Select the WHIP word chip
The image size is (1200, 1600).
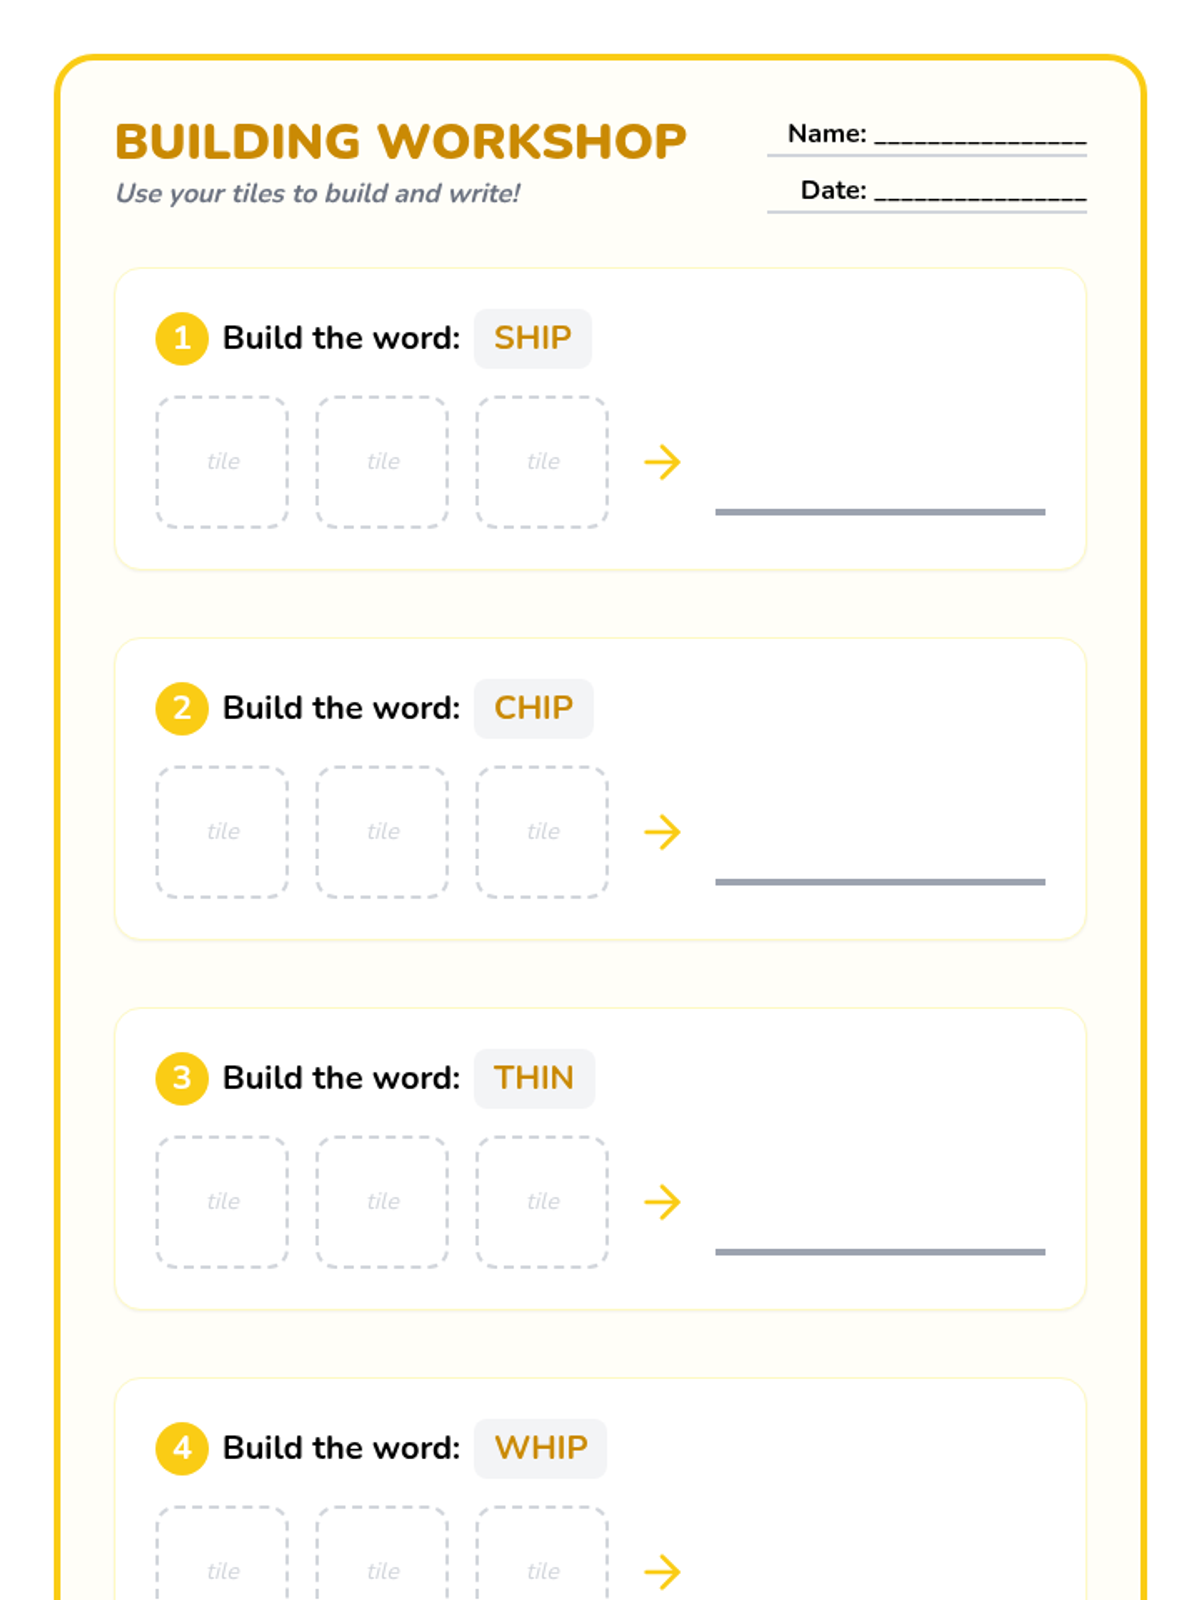click(541, 1448)
